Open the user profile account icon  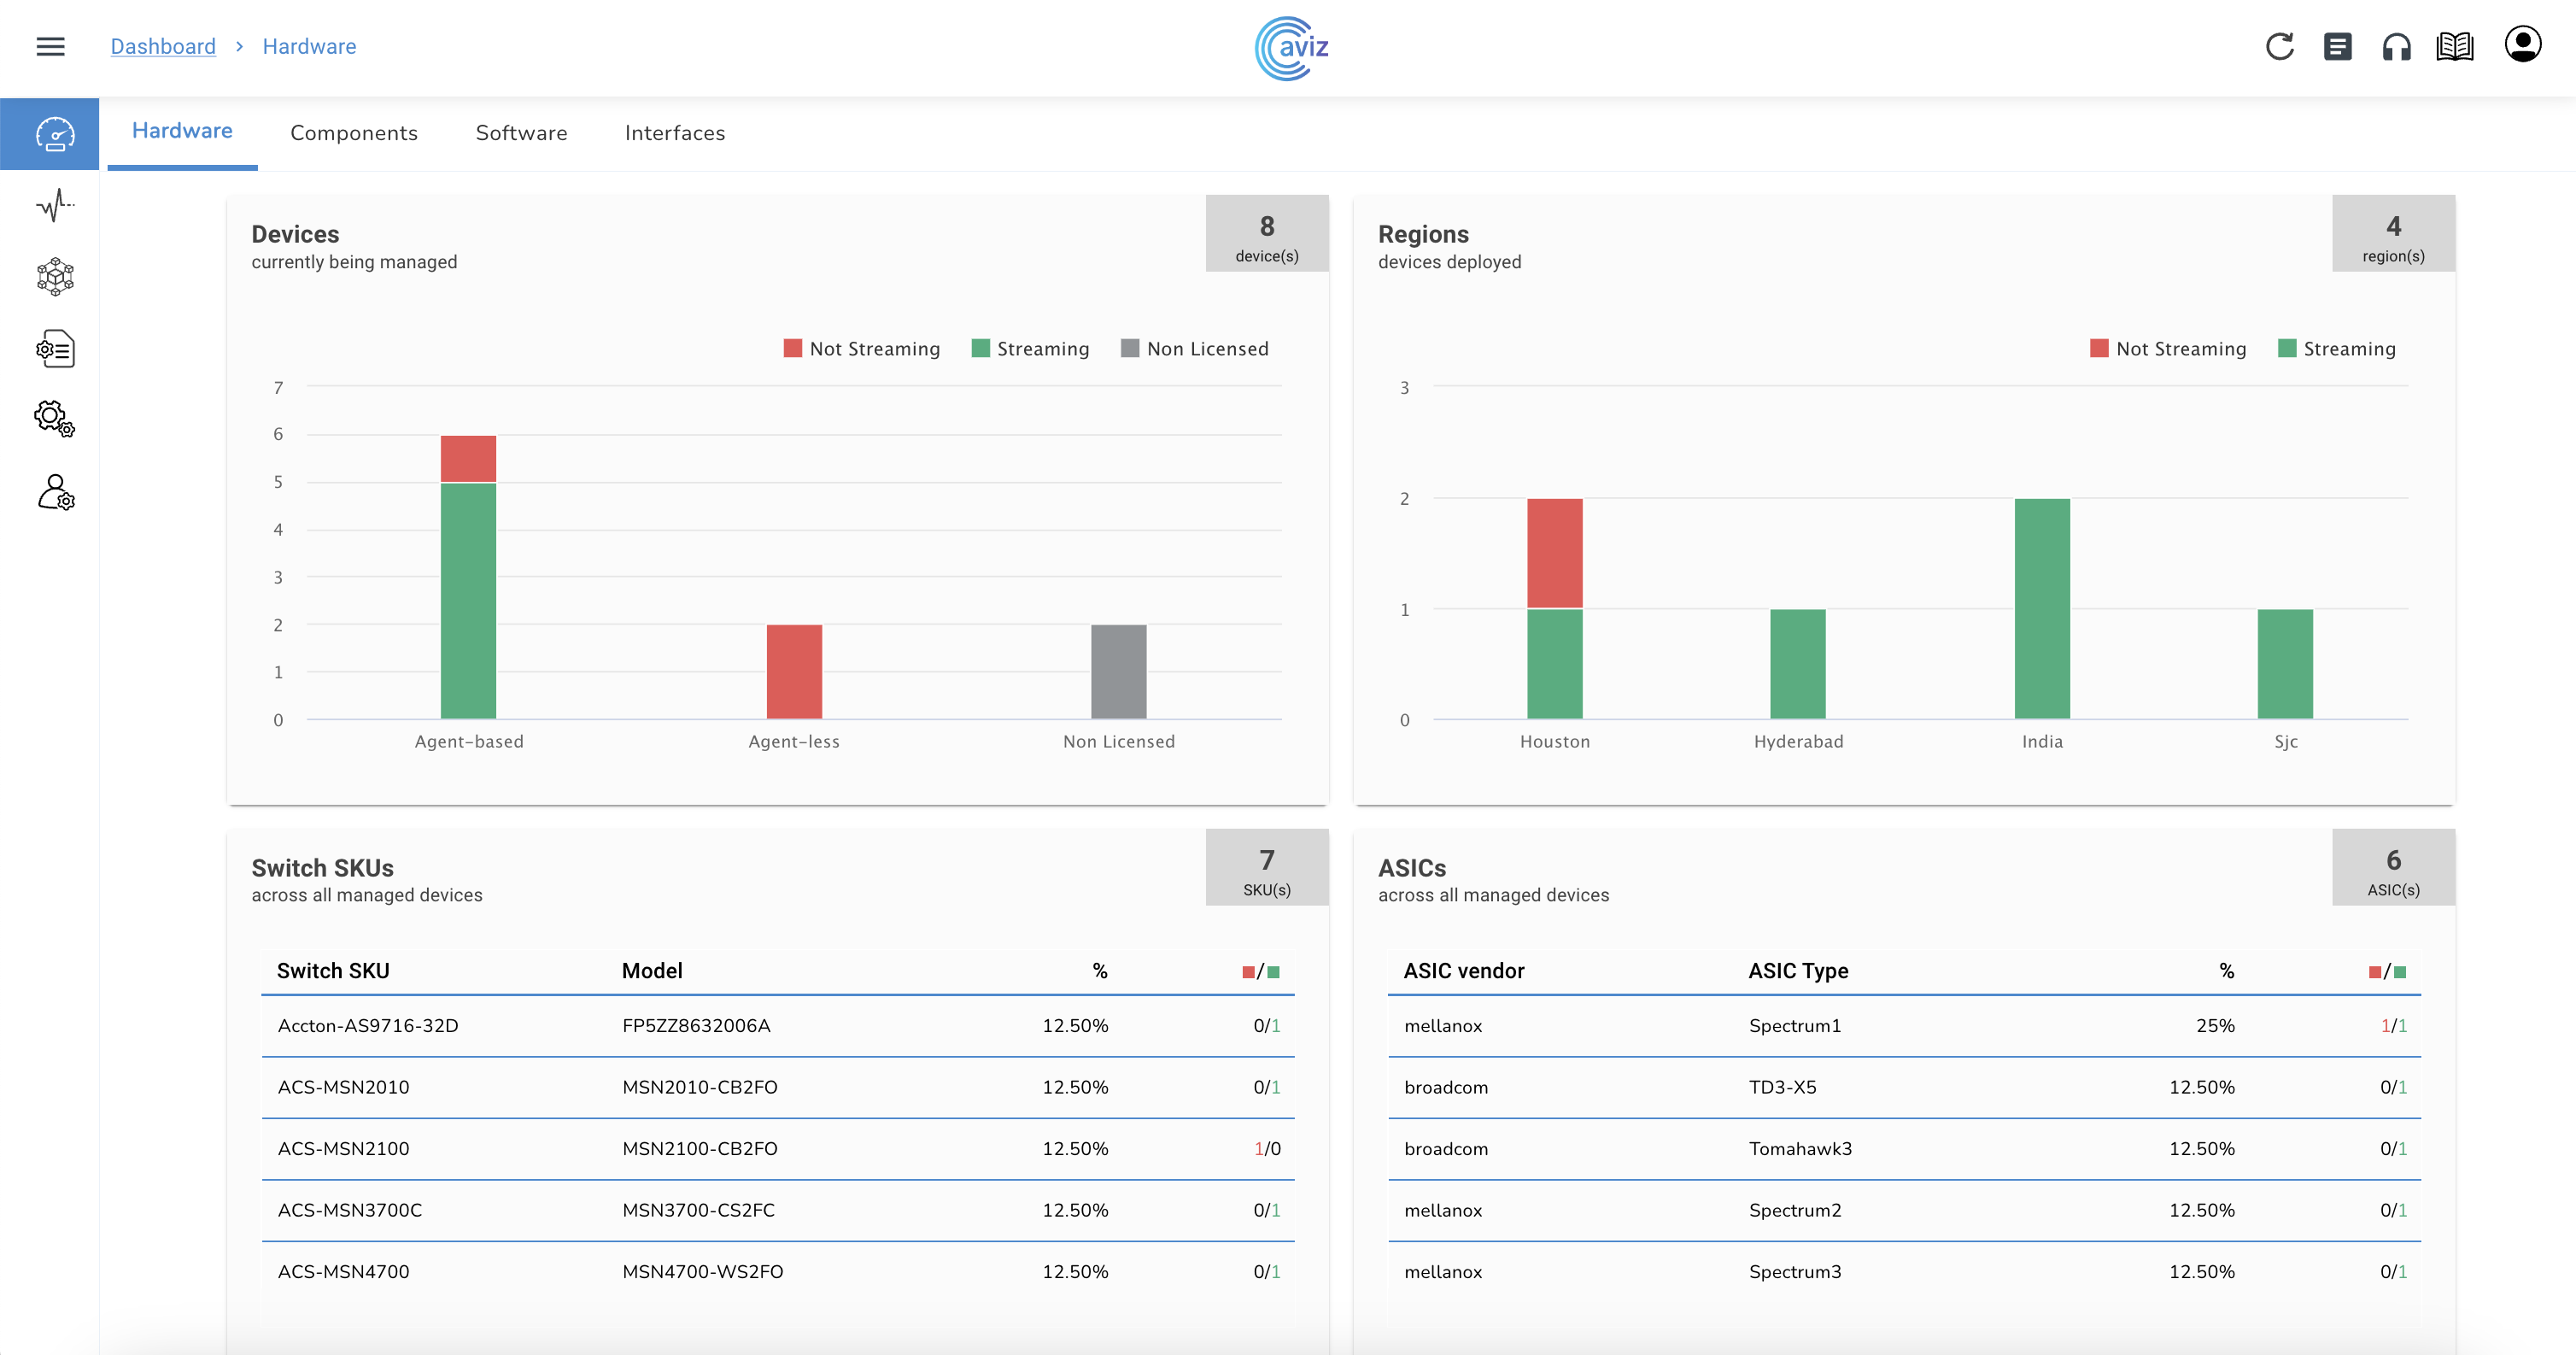pos(2522,45)
